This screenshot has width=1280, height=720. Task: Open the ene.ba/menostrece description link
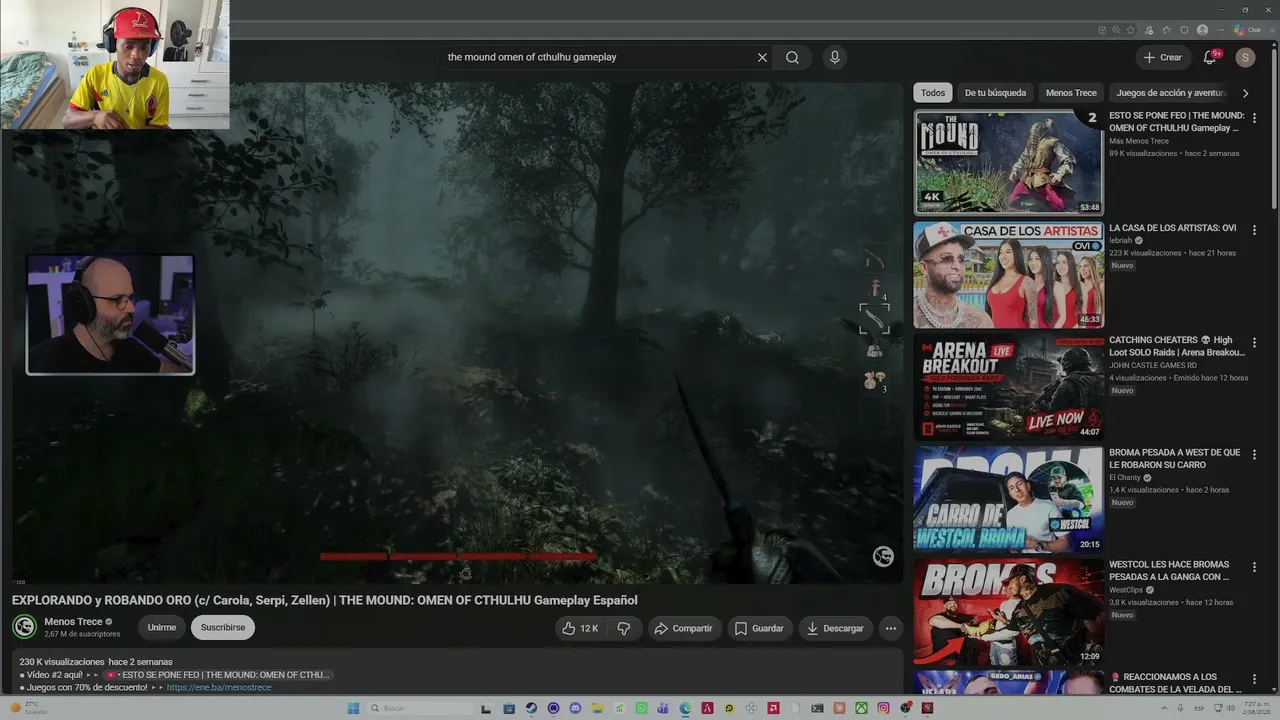pos(219,688)
